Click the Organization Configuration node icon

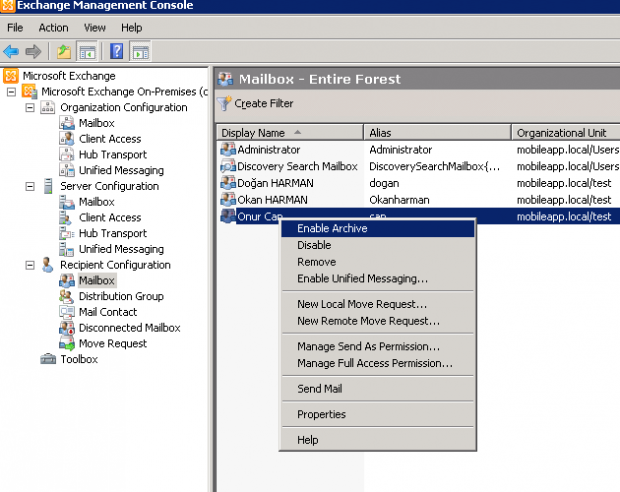click(x=48, y=108)
